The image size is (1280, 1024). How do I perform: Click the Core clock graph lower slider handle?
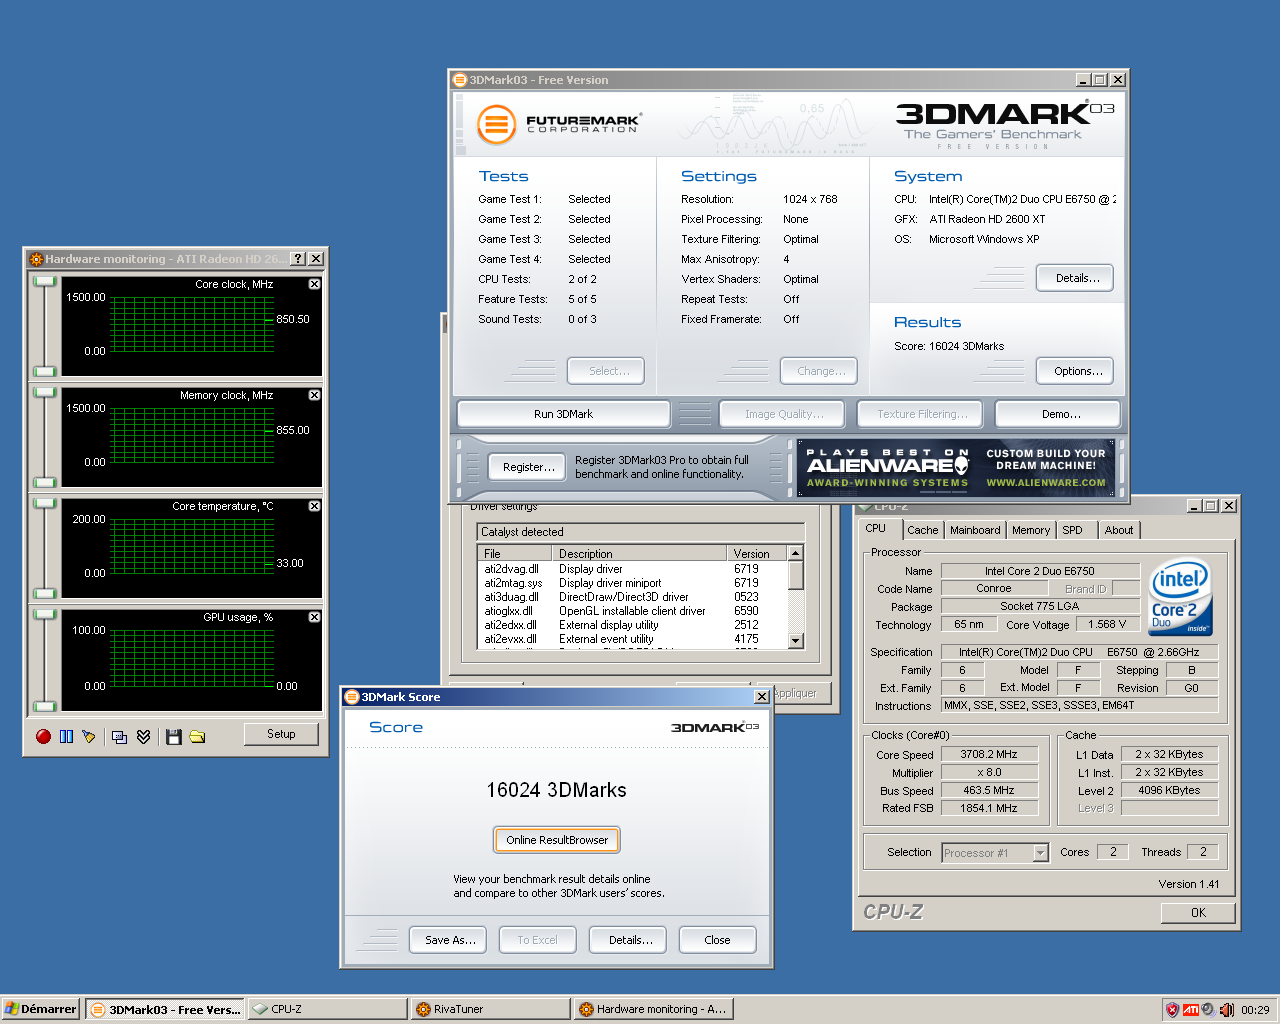coord(44,372)
